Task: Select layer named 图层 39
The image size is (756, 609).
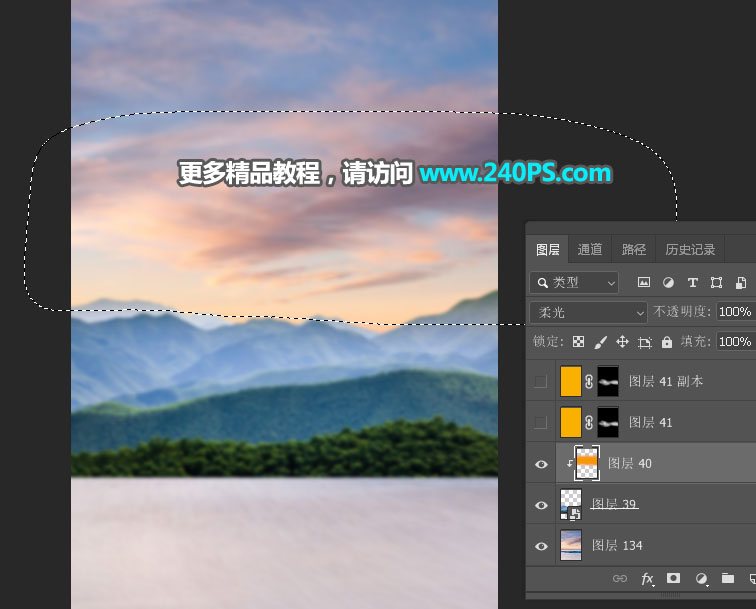Action: [614, 504]
